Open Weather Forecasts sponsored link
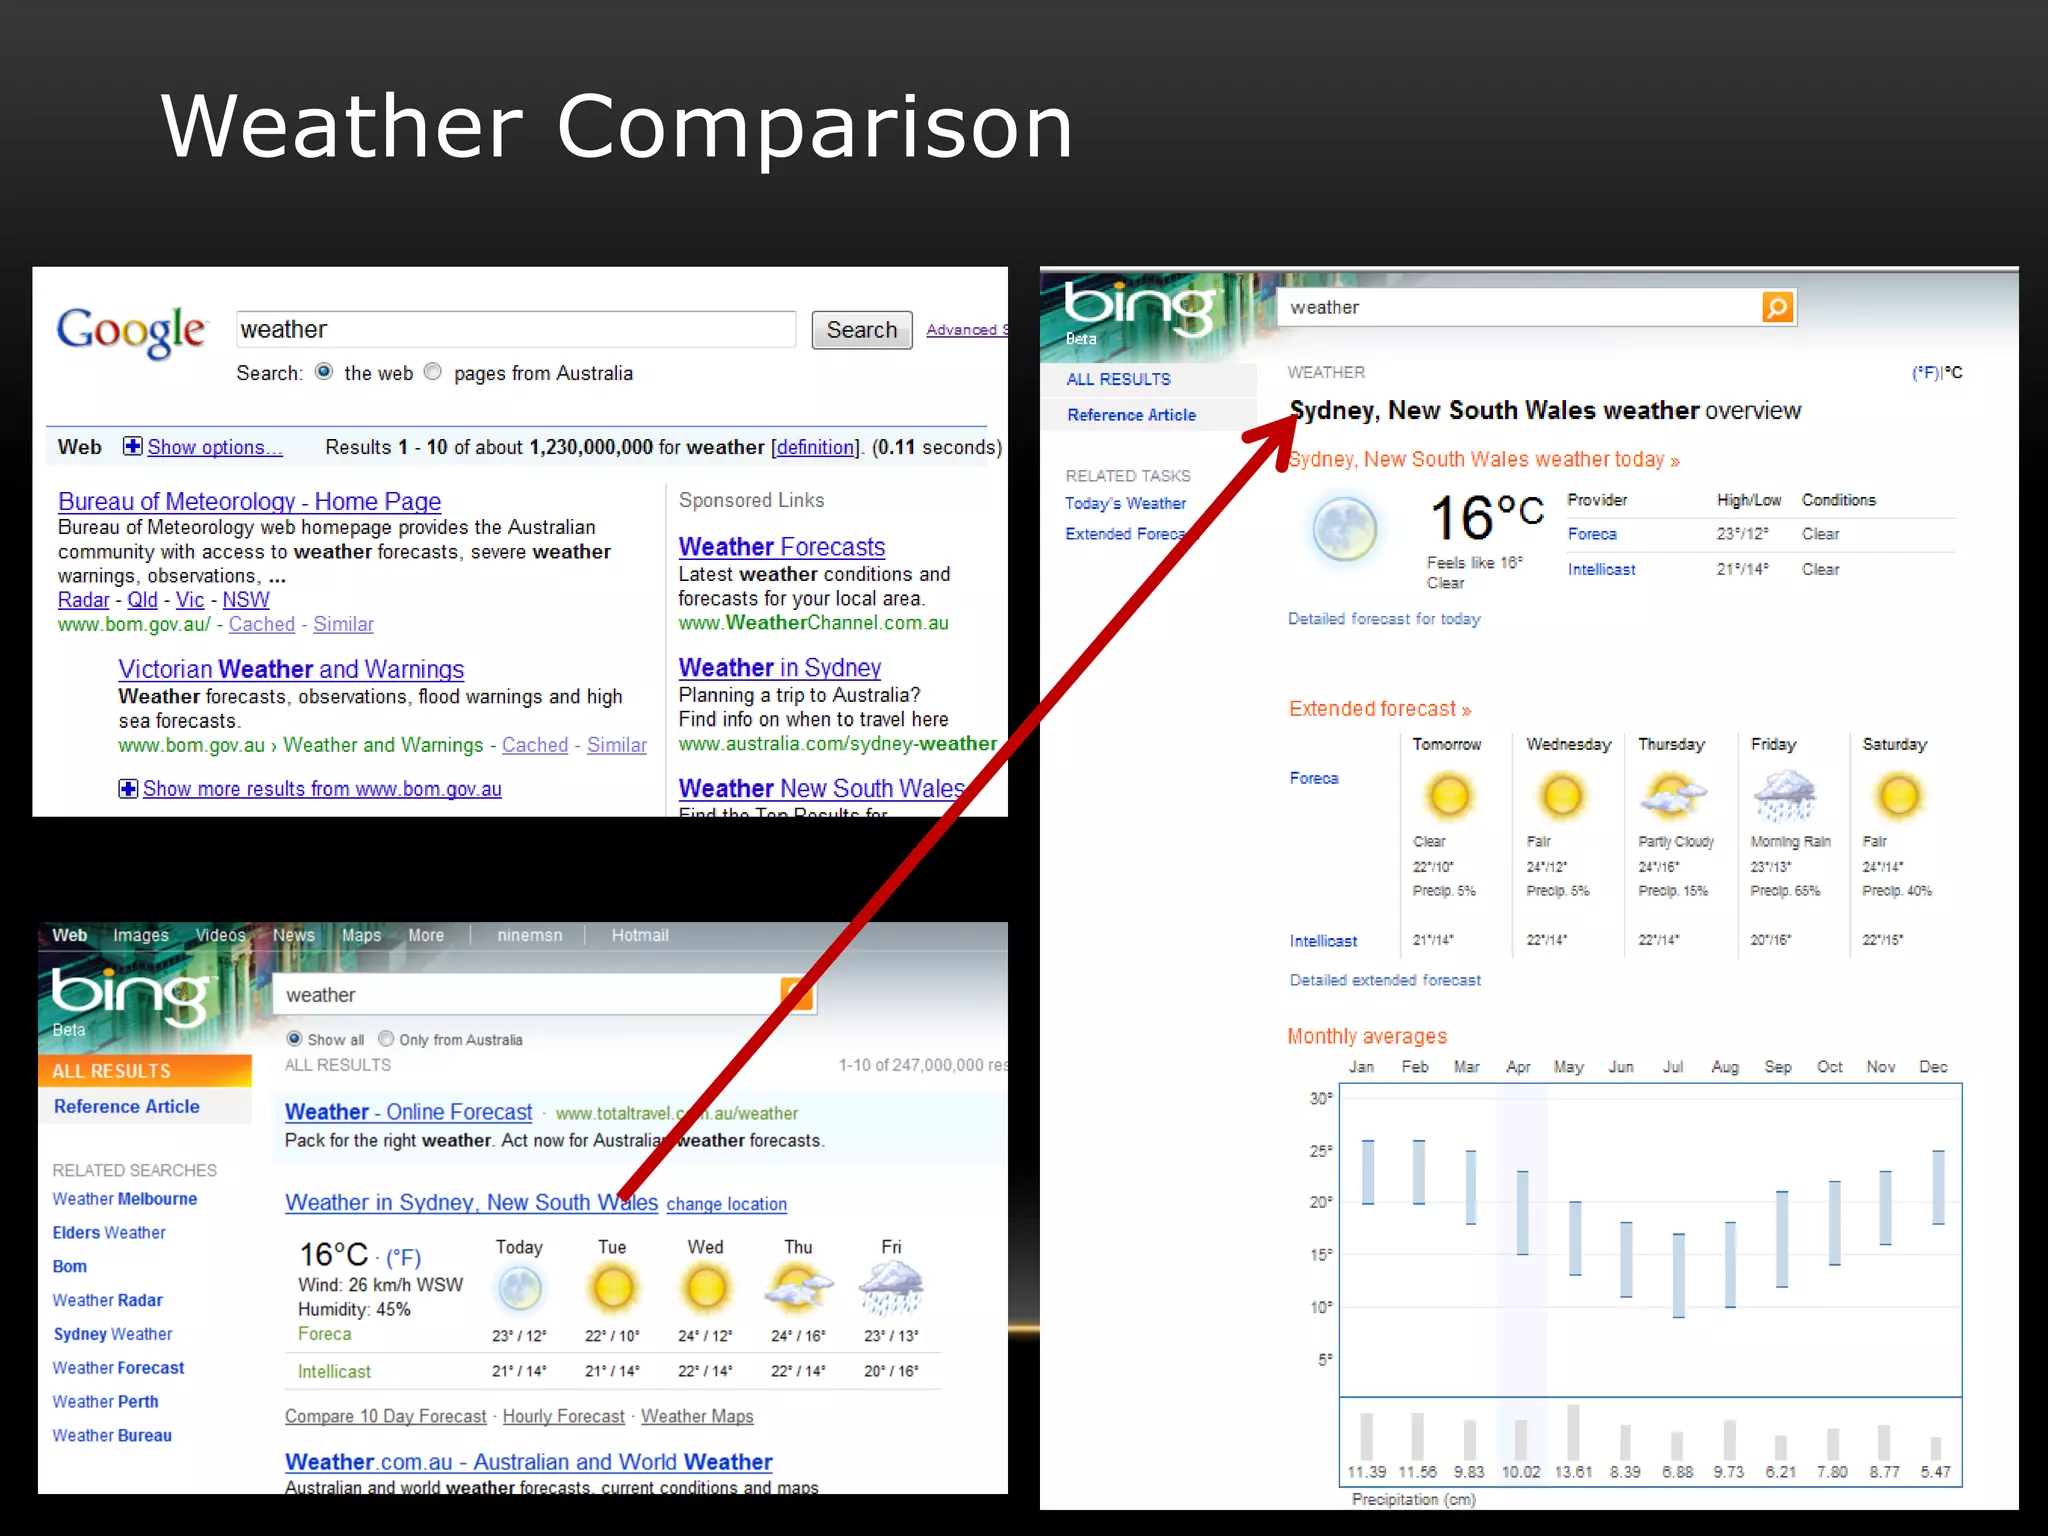 (782, 547)
